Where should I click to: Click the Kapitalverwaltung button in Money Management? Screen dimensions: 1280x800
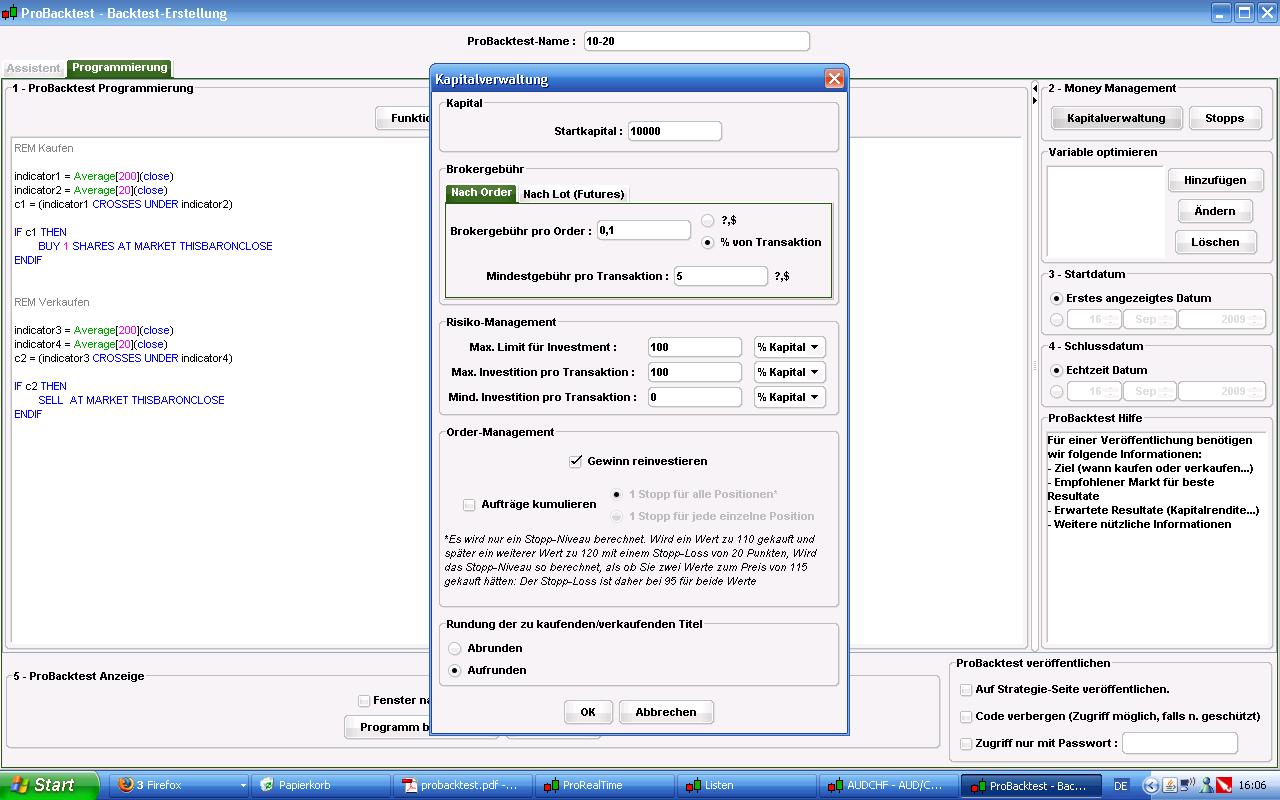pyautogui.click(x=1116, y=118)
